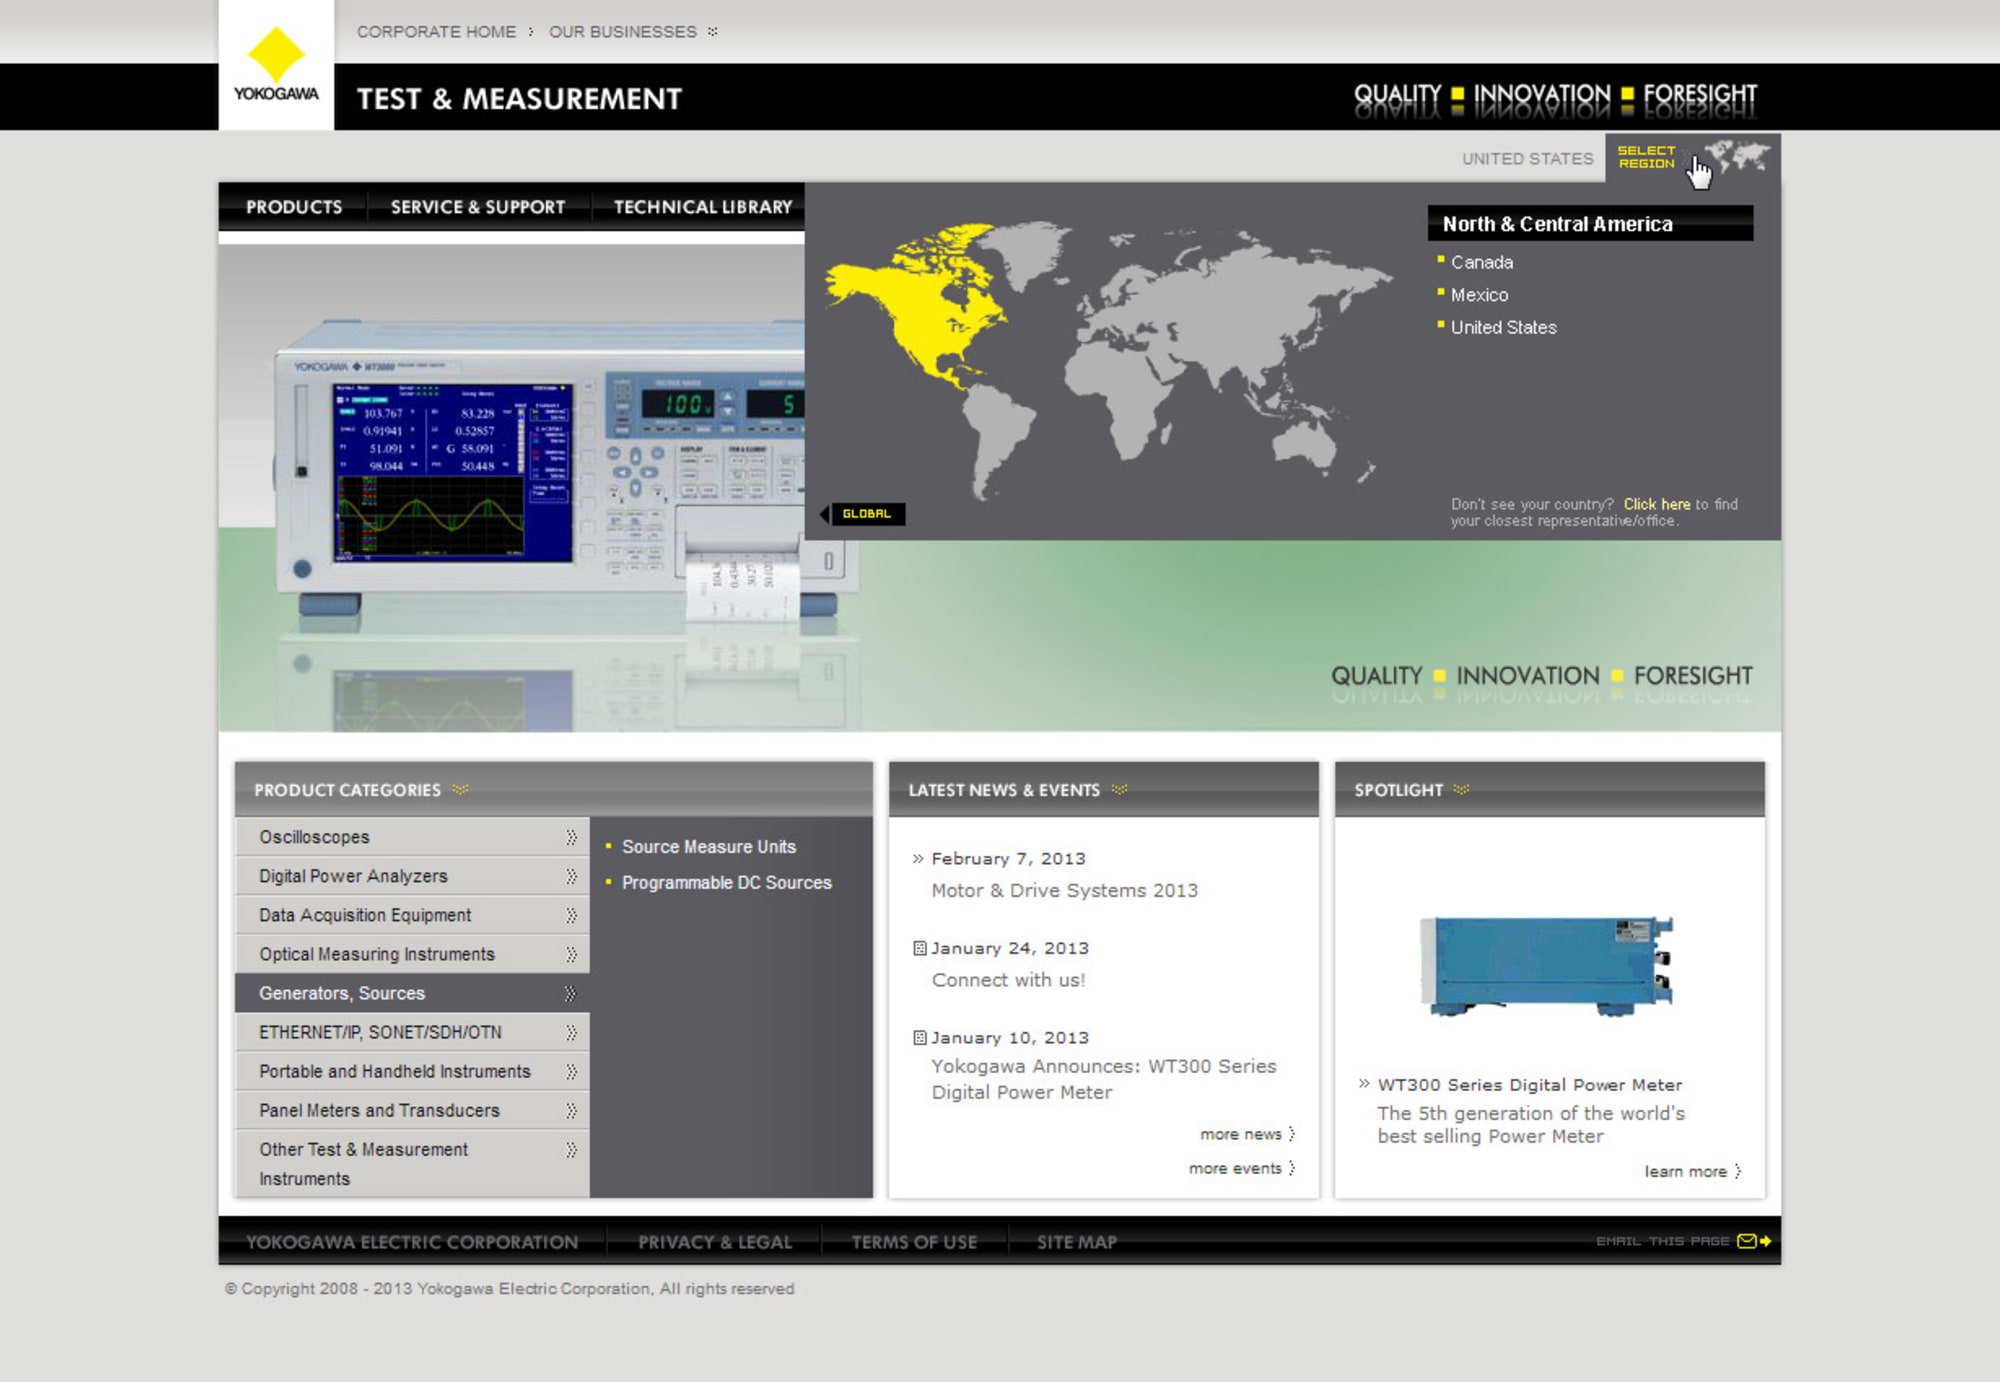
Task: Click the arrow icon beside WT300 Series Digital Power Meter
Action: pyautogui.click(x=1364, y=1084)
